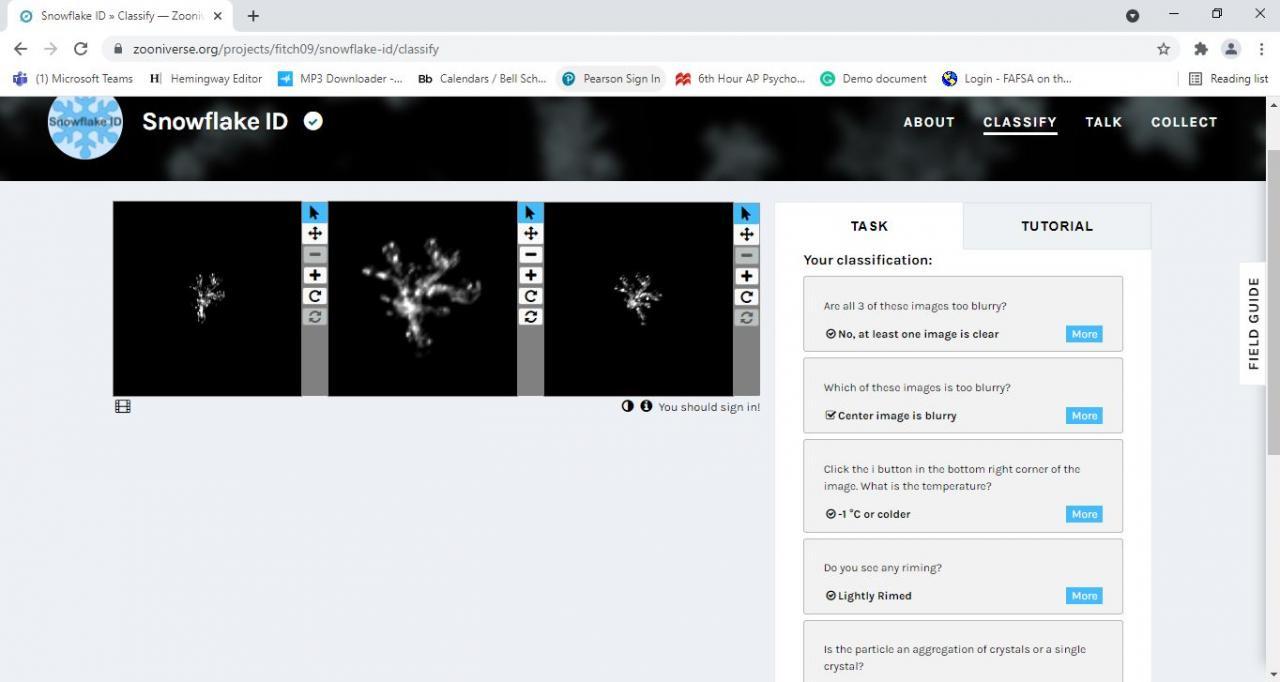Open a new browser tab
This screenshot has height=682, width=1280.
click(253, 16)
